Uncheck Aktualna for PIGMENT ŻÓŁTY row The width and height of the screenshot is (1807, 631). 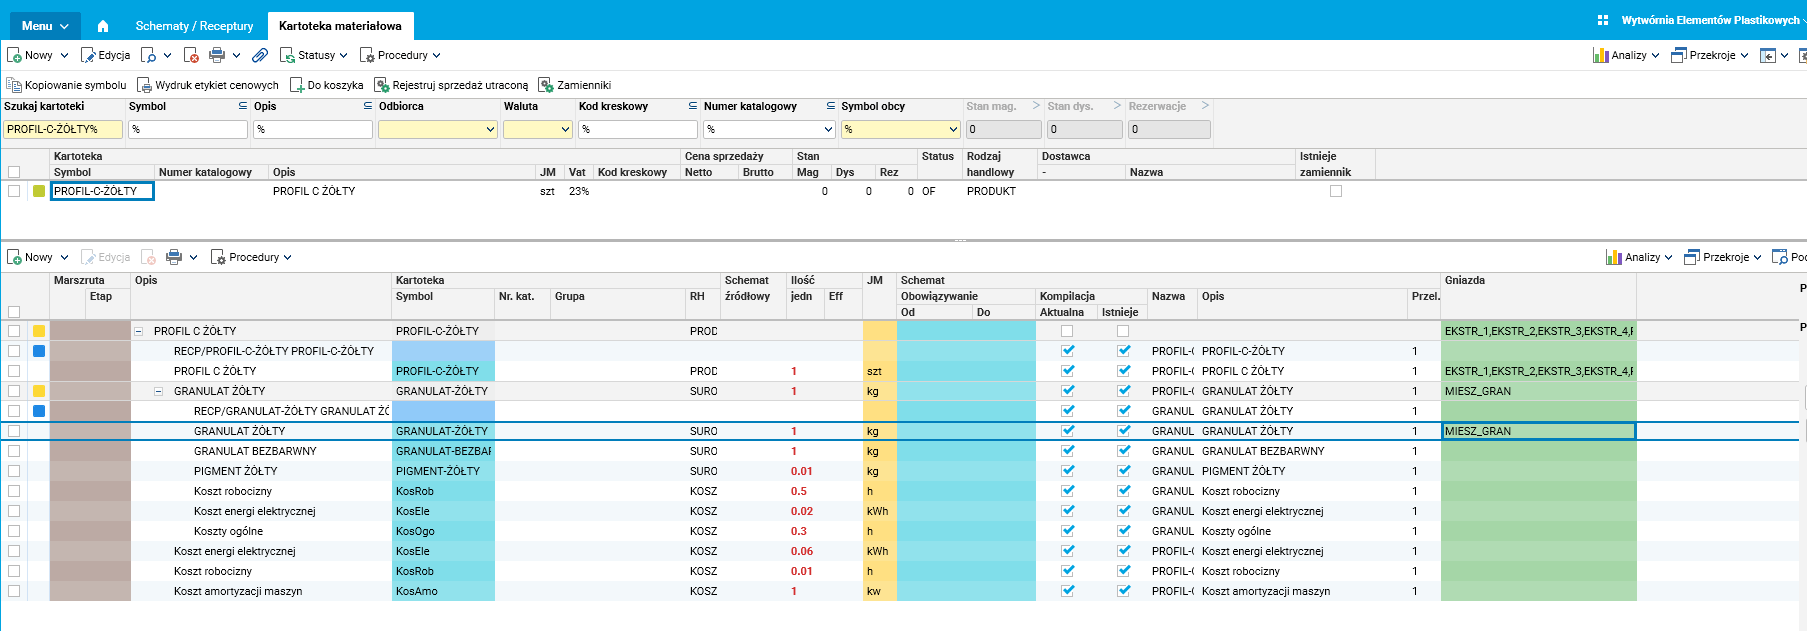(x=1068, y=471)
